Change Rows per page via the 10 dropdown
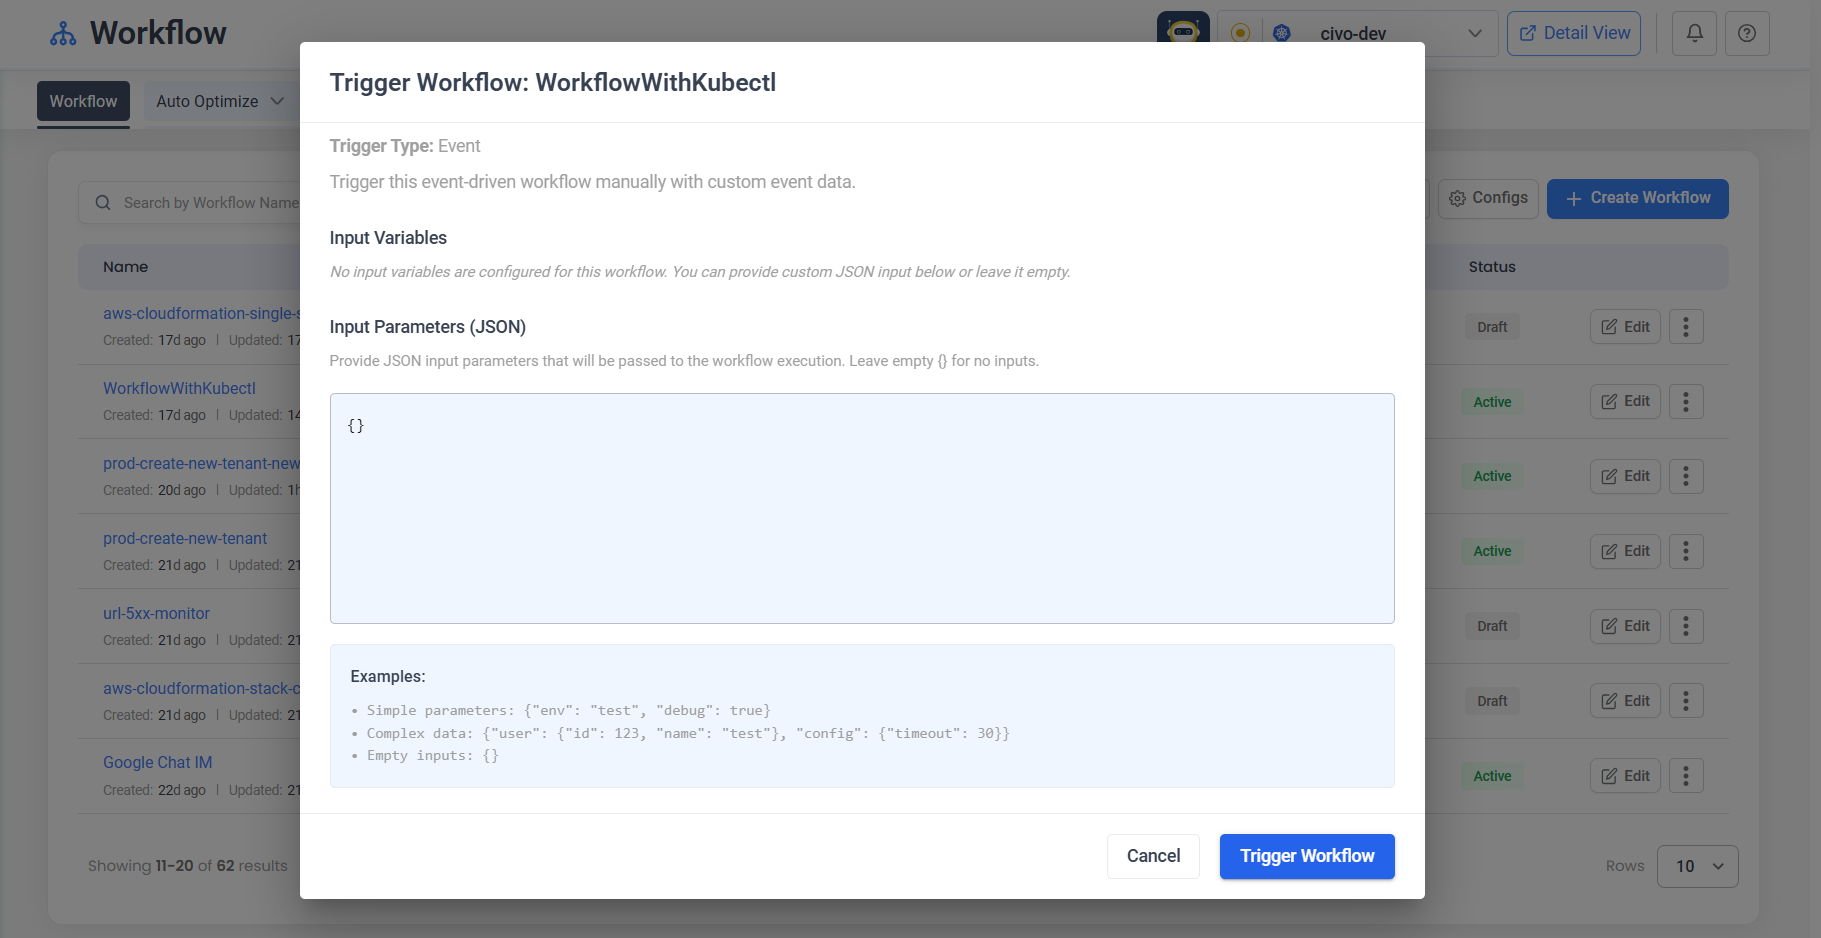 1697,866
